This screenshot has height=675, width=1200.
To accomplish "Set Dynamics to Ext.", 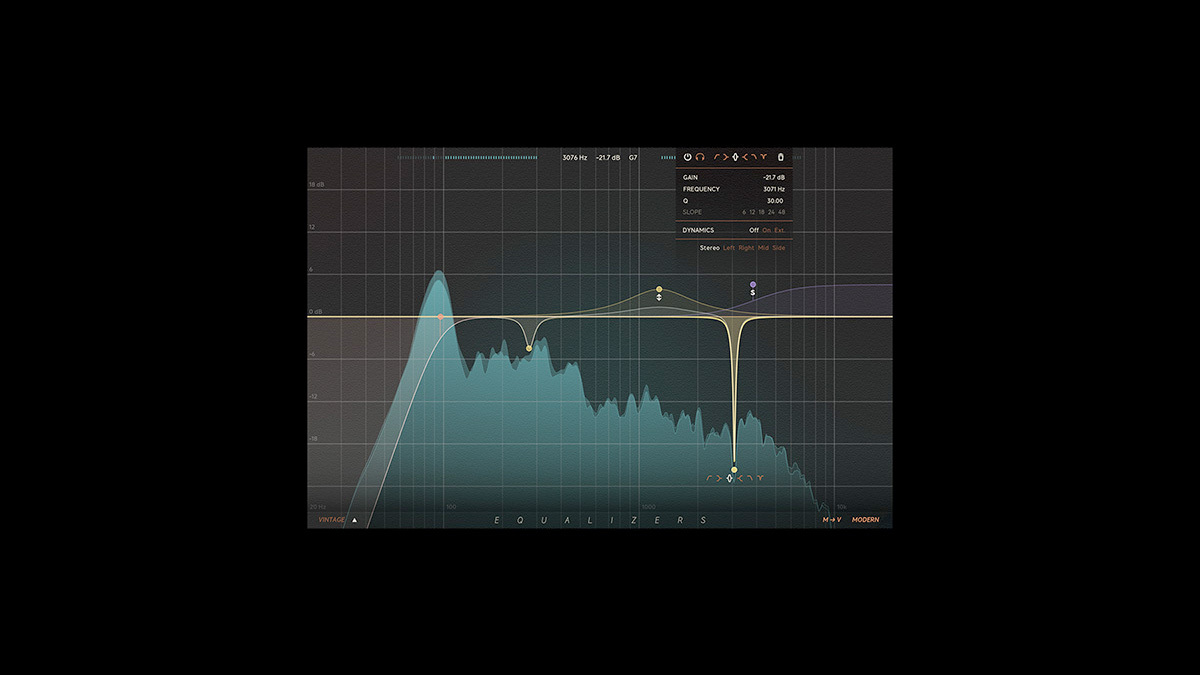I will pyautogui.click(x=780, y=230).
